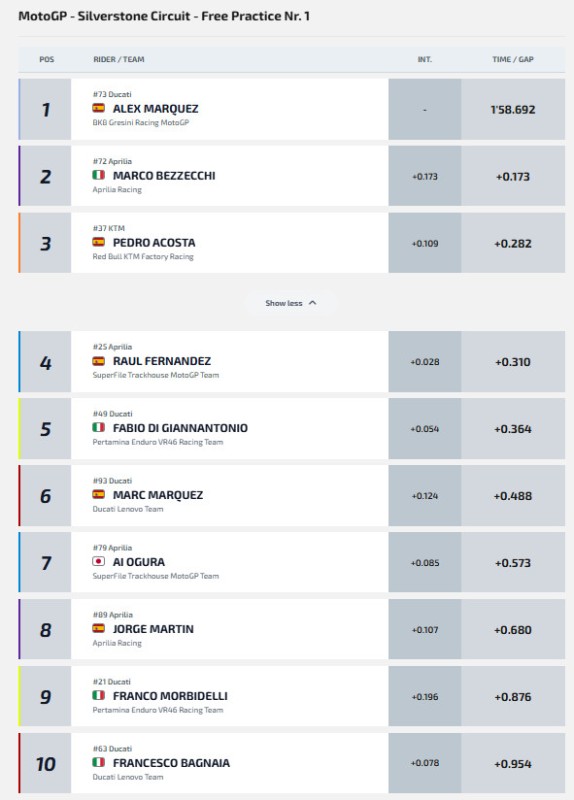Click the Japanese flag beside Ai Ogura
This screenshot has width=574, height=800.
click(98, 561)
